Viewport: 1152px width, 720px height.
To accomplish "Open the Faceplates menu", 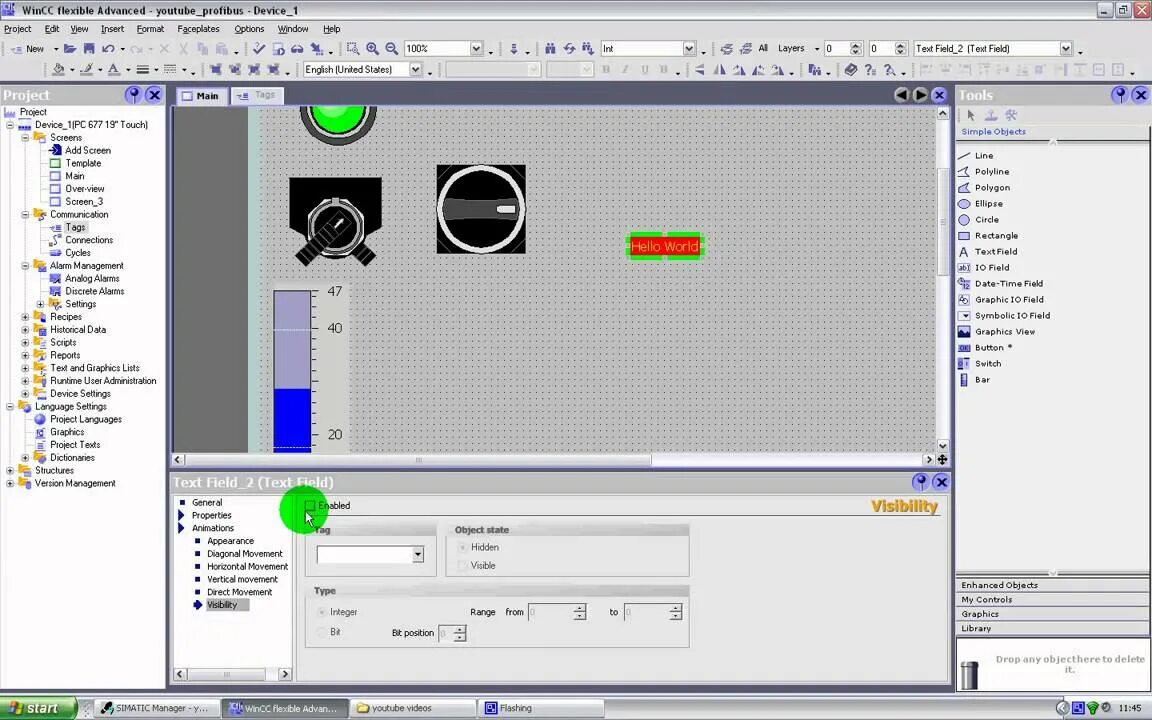I will tap(198, 29).
